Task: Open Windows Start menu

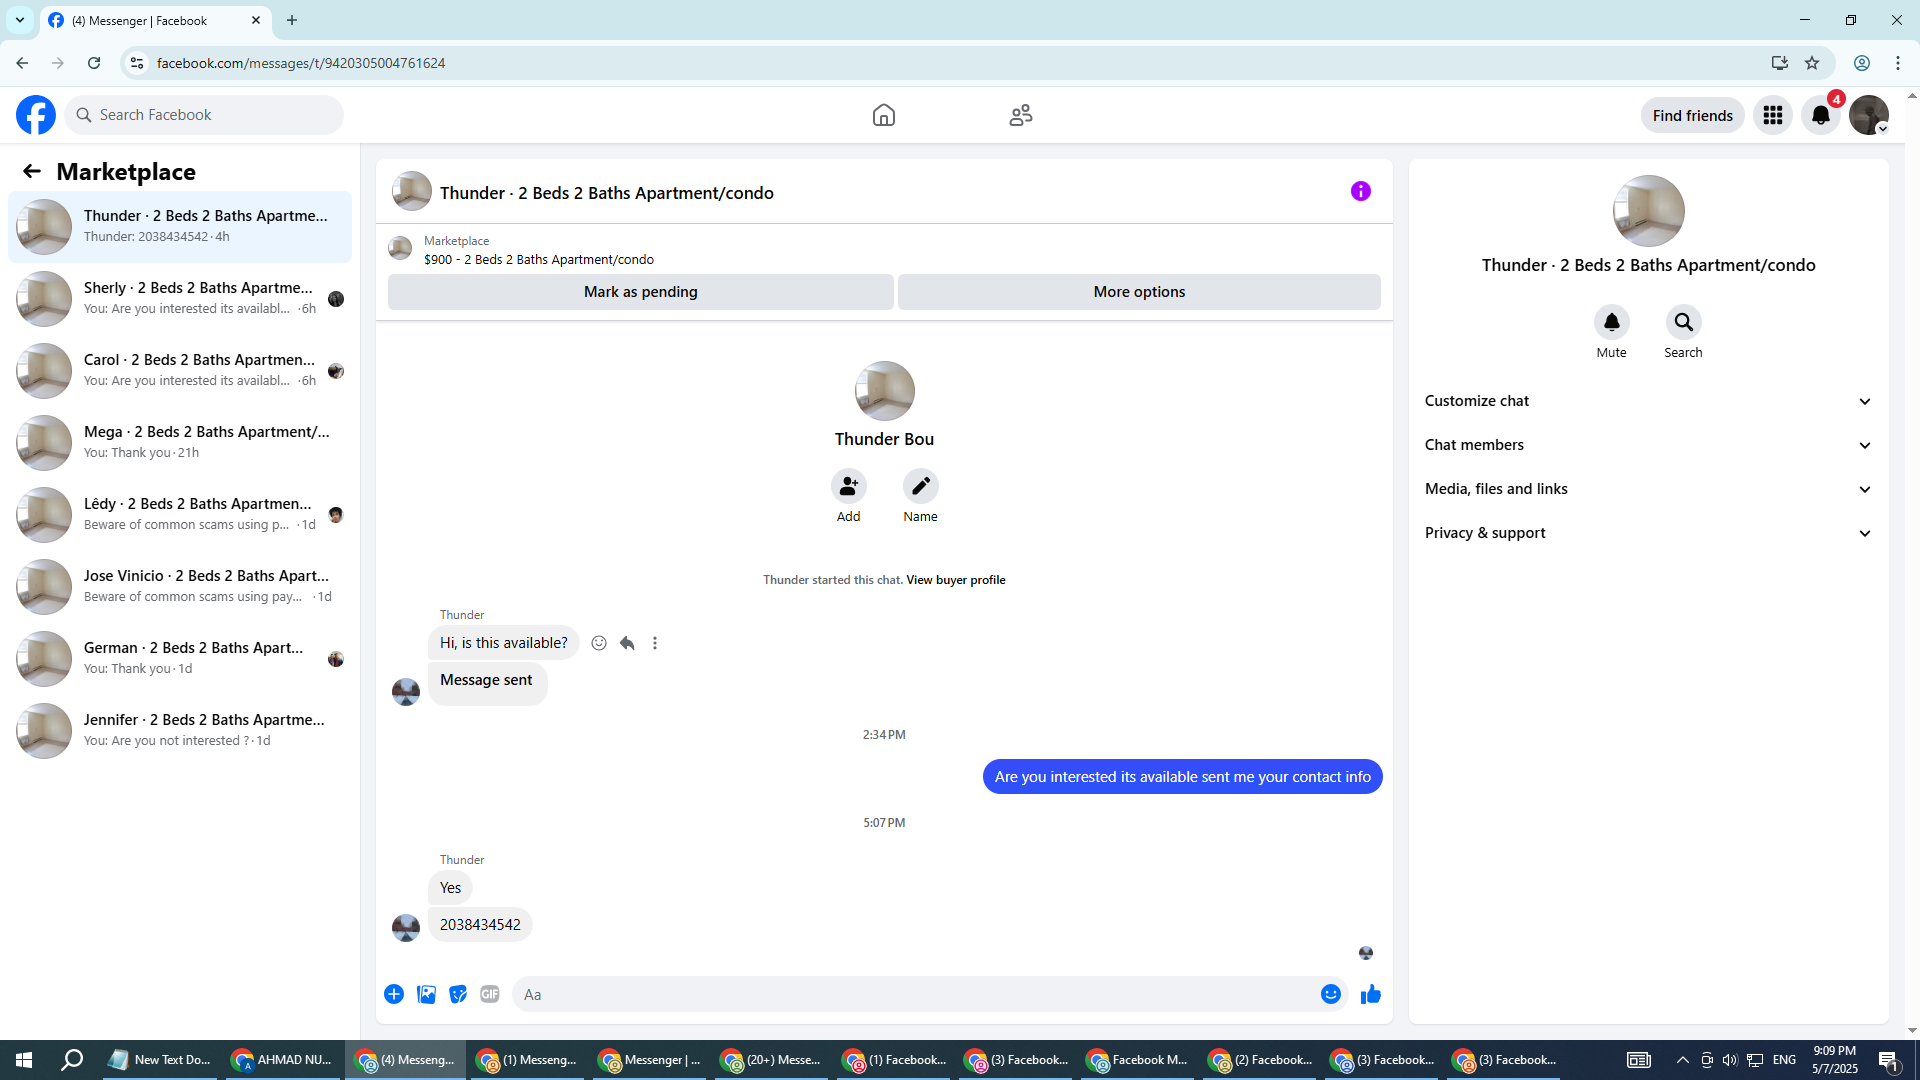Action: [24, 1060]
